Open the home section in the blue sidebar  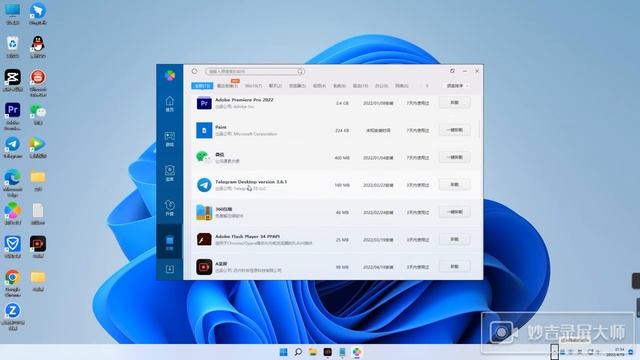[x=170, y=104]
